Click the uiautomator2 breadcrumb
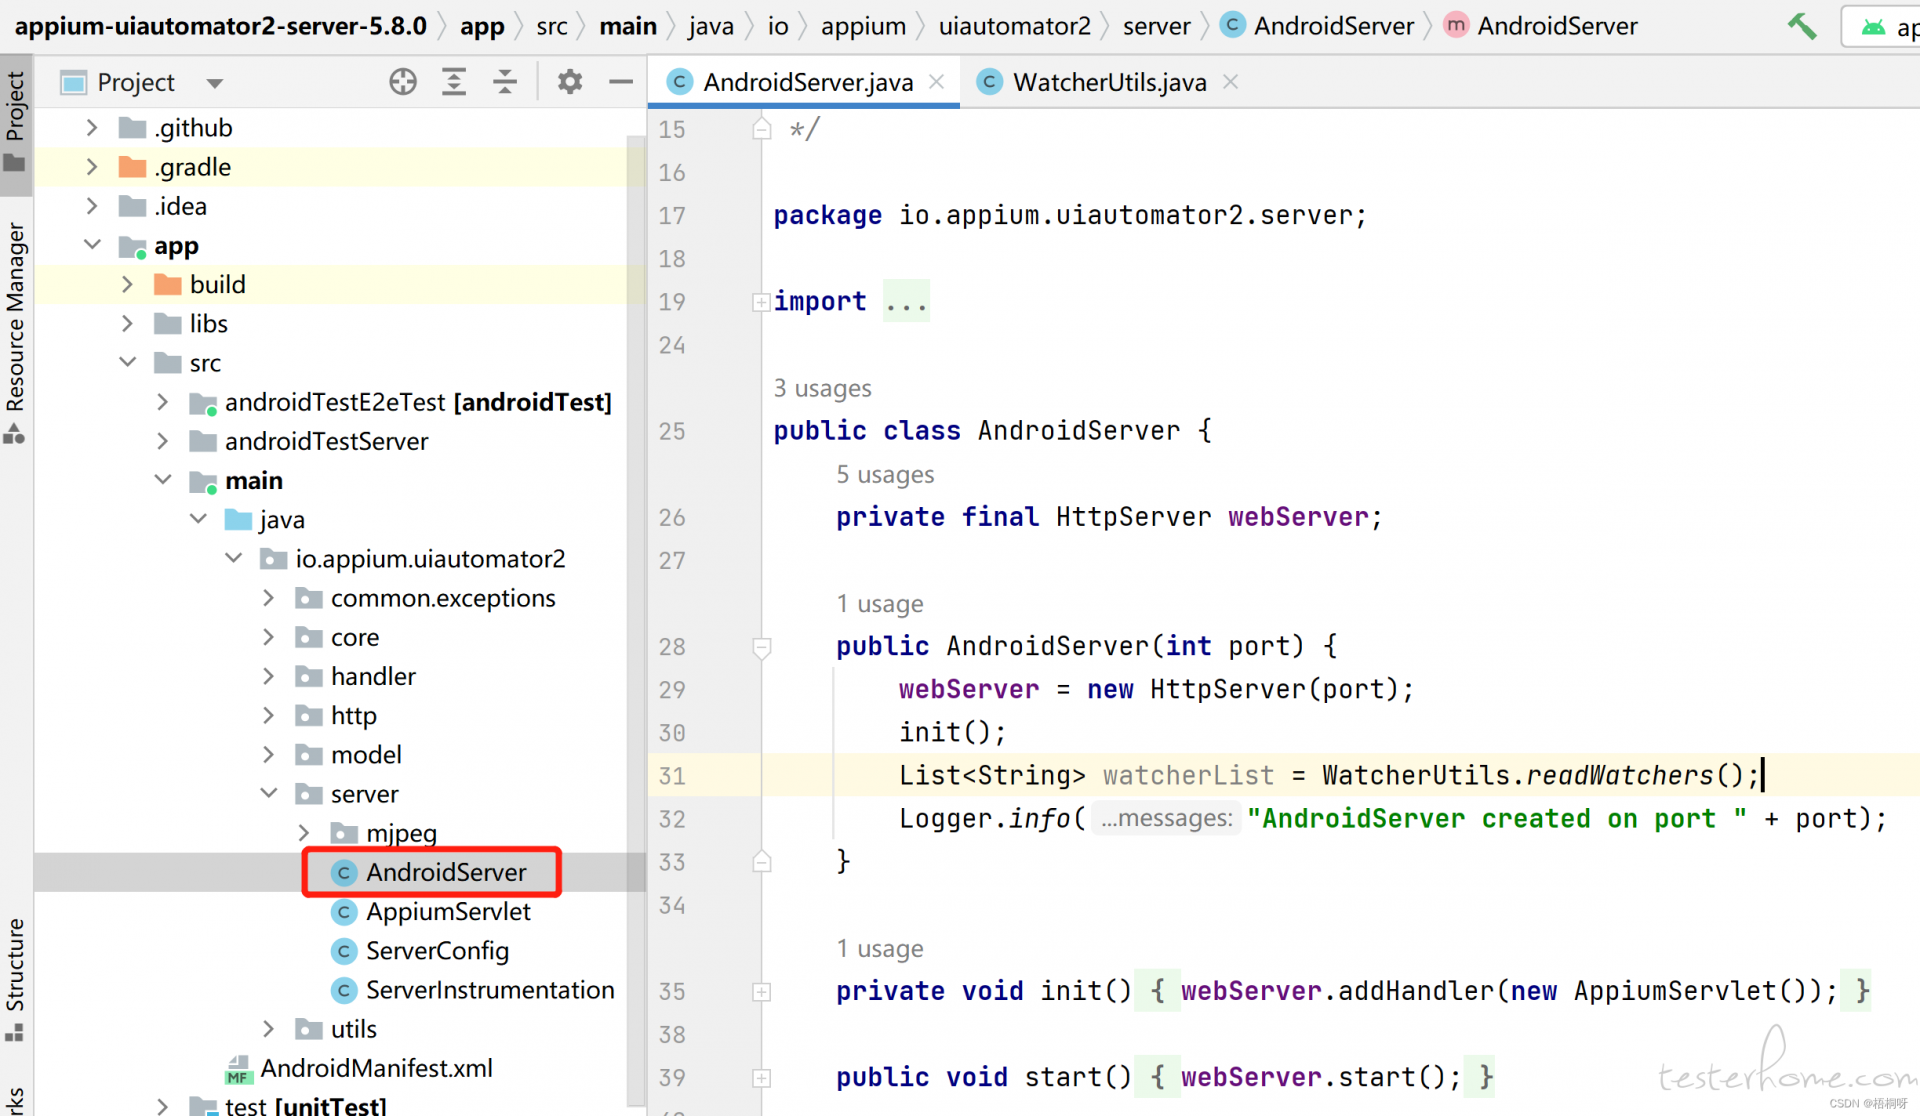Image resolution: width=1920 pixels, height=1116 pixels. (x=1014, y=26)
